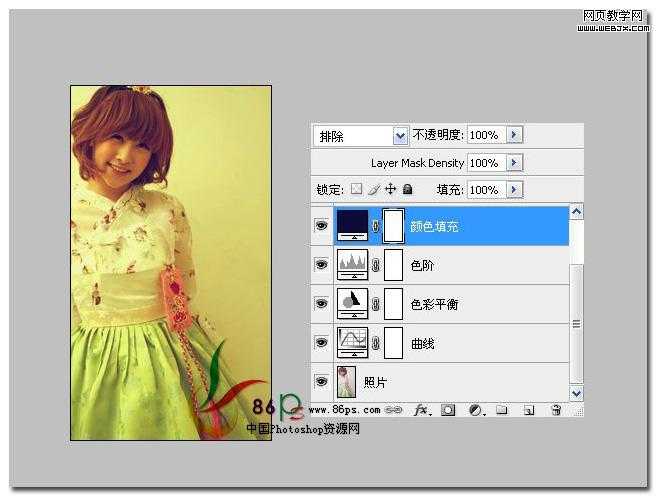Select the 曲线 layer name
This screenshot has width=660, height=500.
[422, 343]
